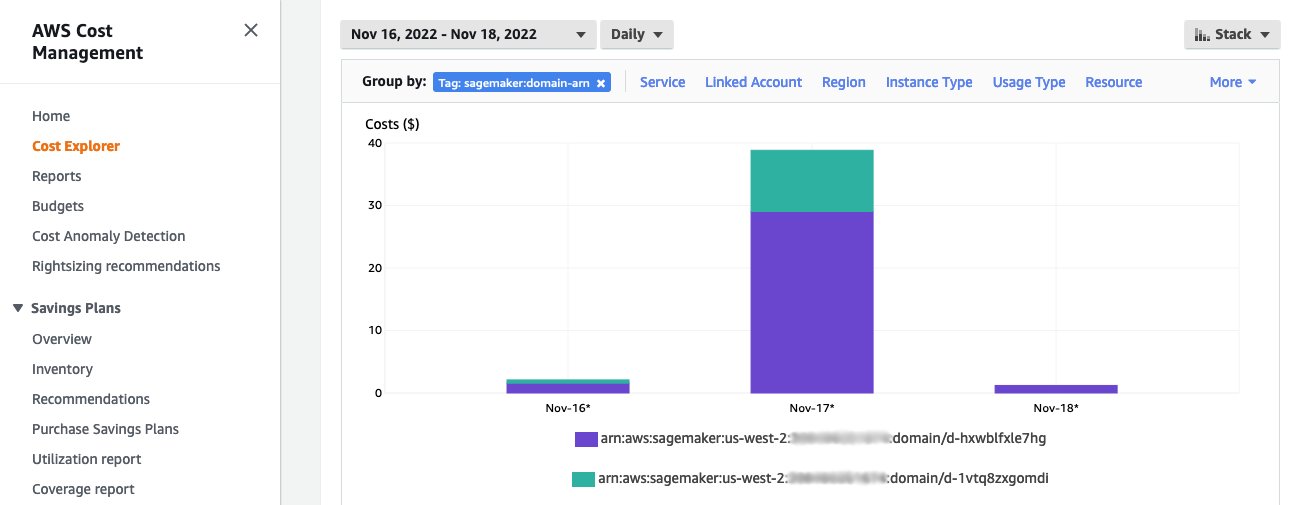Click the Nov-18* axis label
The image size is (1291, 505).
pos(1056,408)
